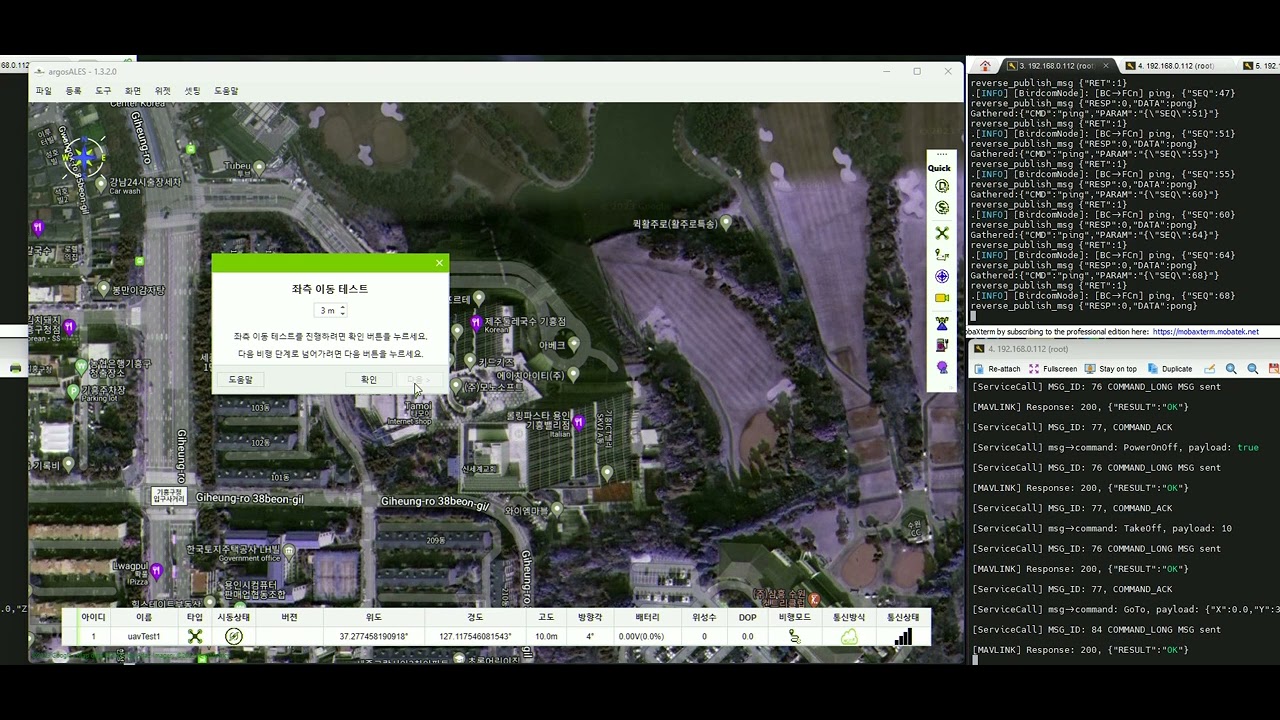Screen dimensions: 1280x720
Task: Open the mobaxterm.mobatek.net link
Action: (1205, 332)
